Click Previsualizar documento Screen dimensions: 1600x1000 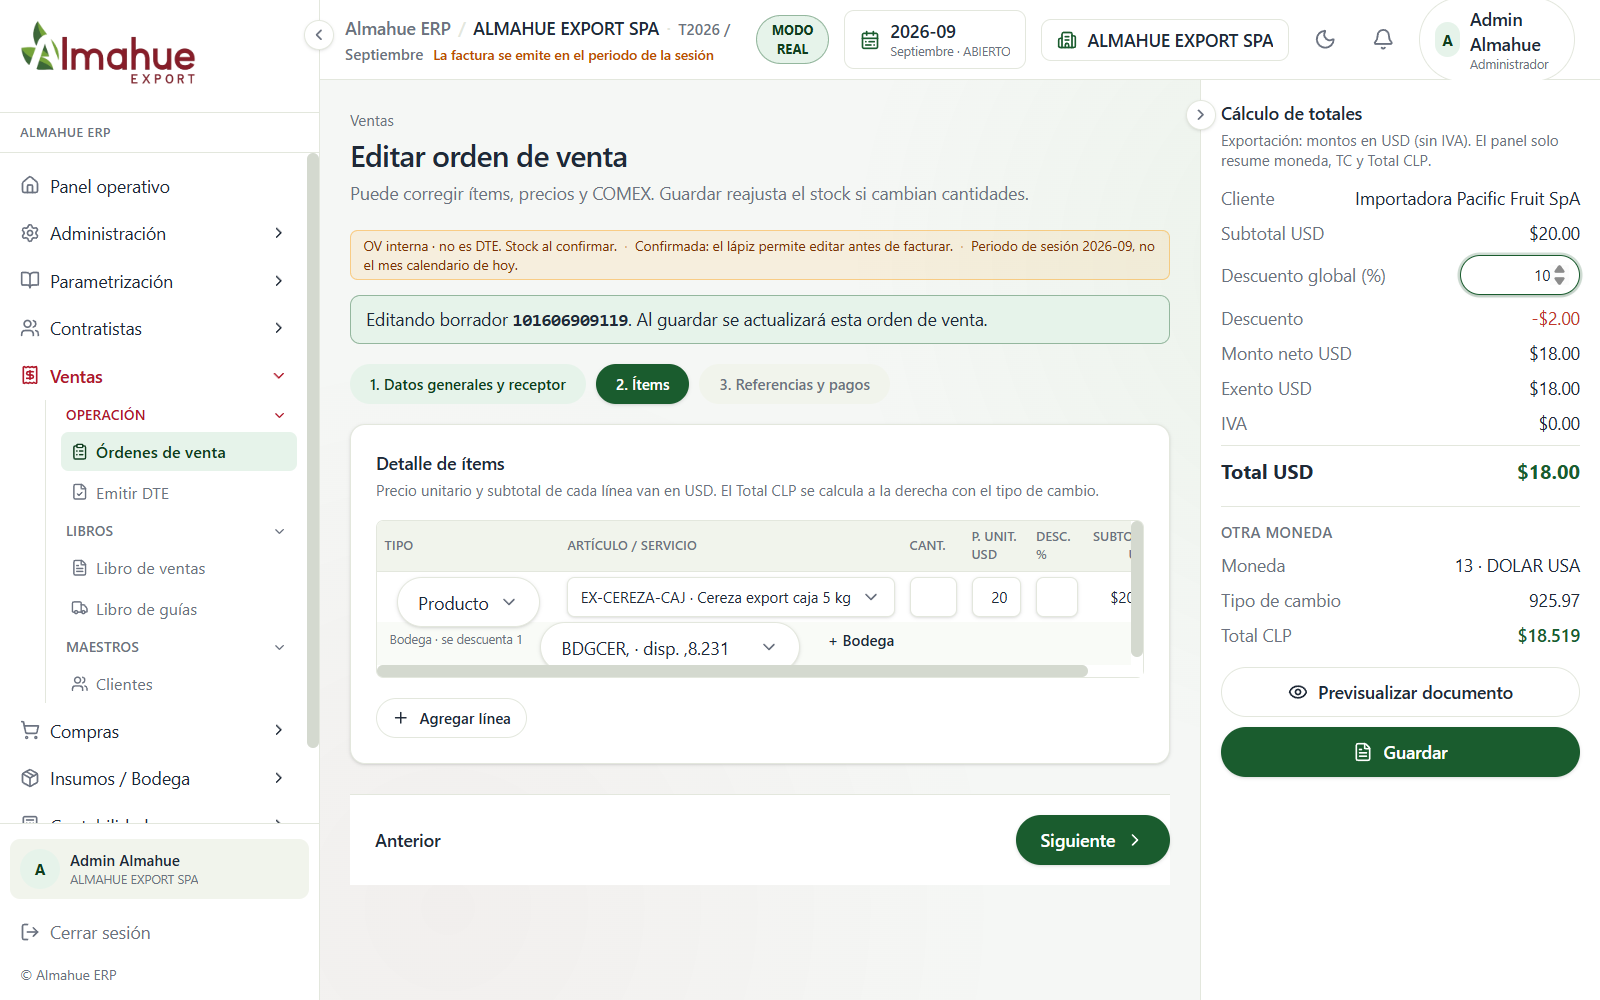[1400, 693]
